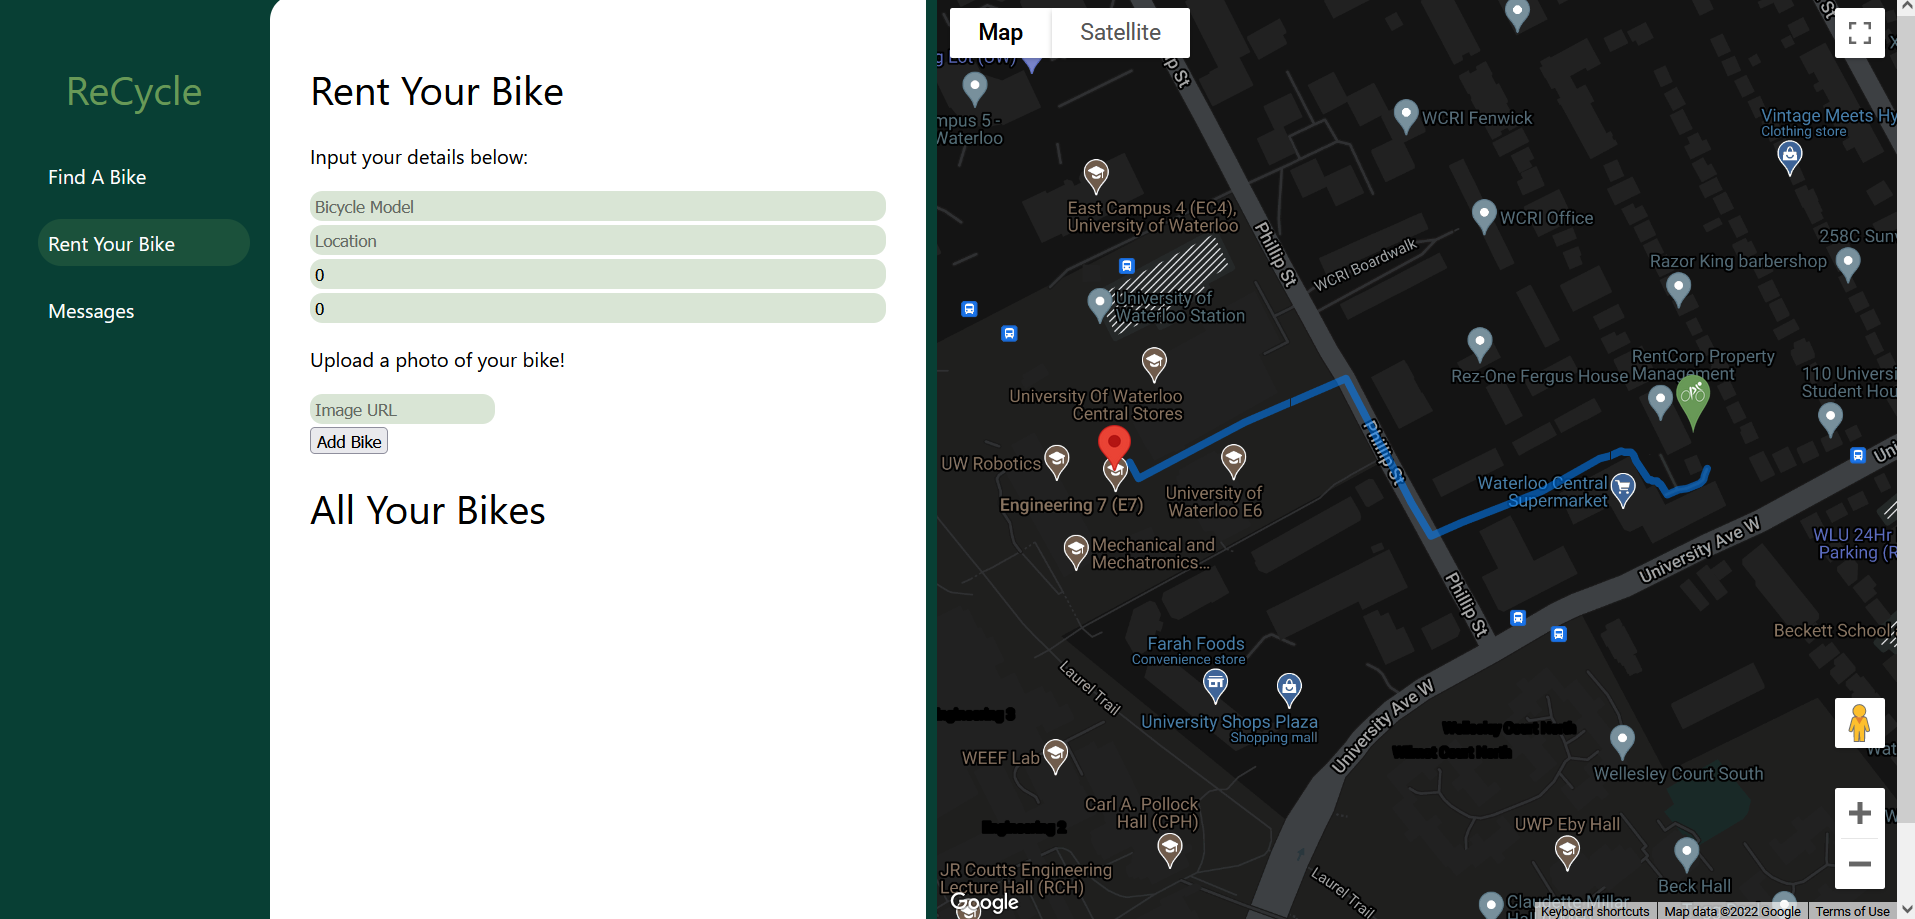Open Carl A. Pollock Hall marker

point(1170,850)
